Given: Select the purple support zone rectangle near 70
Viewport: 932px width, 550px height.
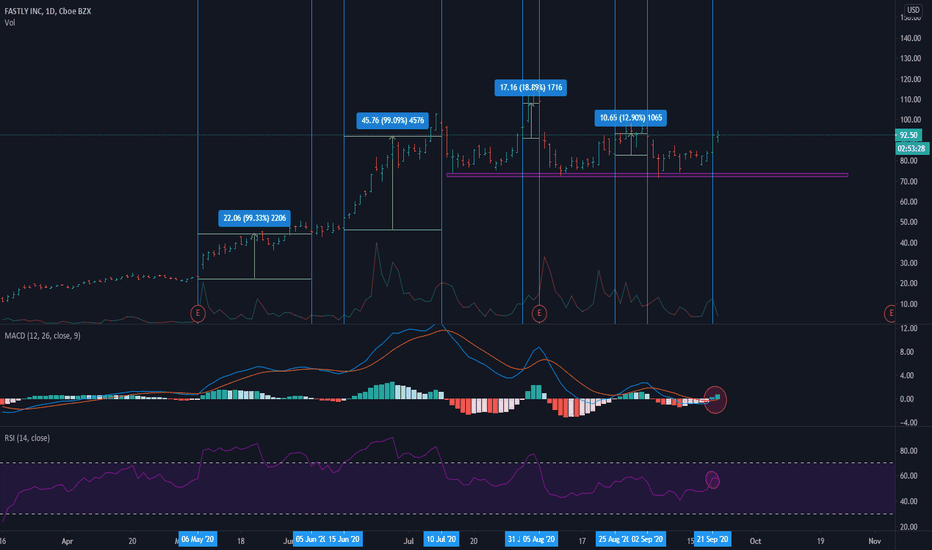Looking at the screenshot, I should (647, 175).
